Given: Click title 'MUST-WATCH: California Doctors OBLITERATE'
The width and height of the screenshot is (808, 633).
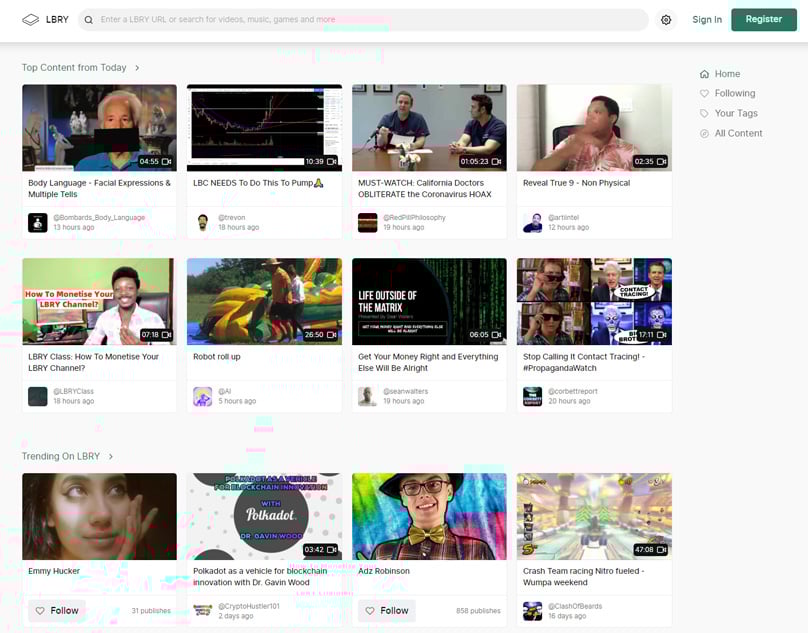Looking at the screenshot, I should pyautogui.click(x=425, y=189).
